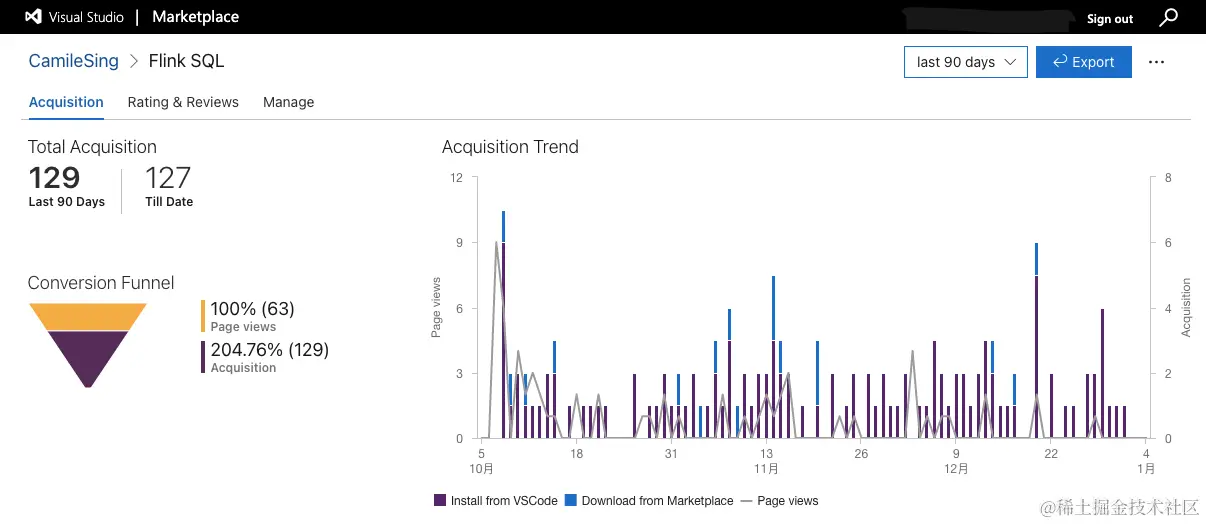Open the last 90 days dropdown
Image resolution: width=1206 pixels, height=524 pixels.
click(x=966, y=62)
